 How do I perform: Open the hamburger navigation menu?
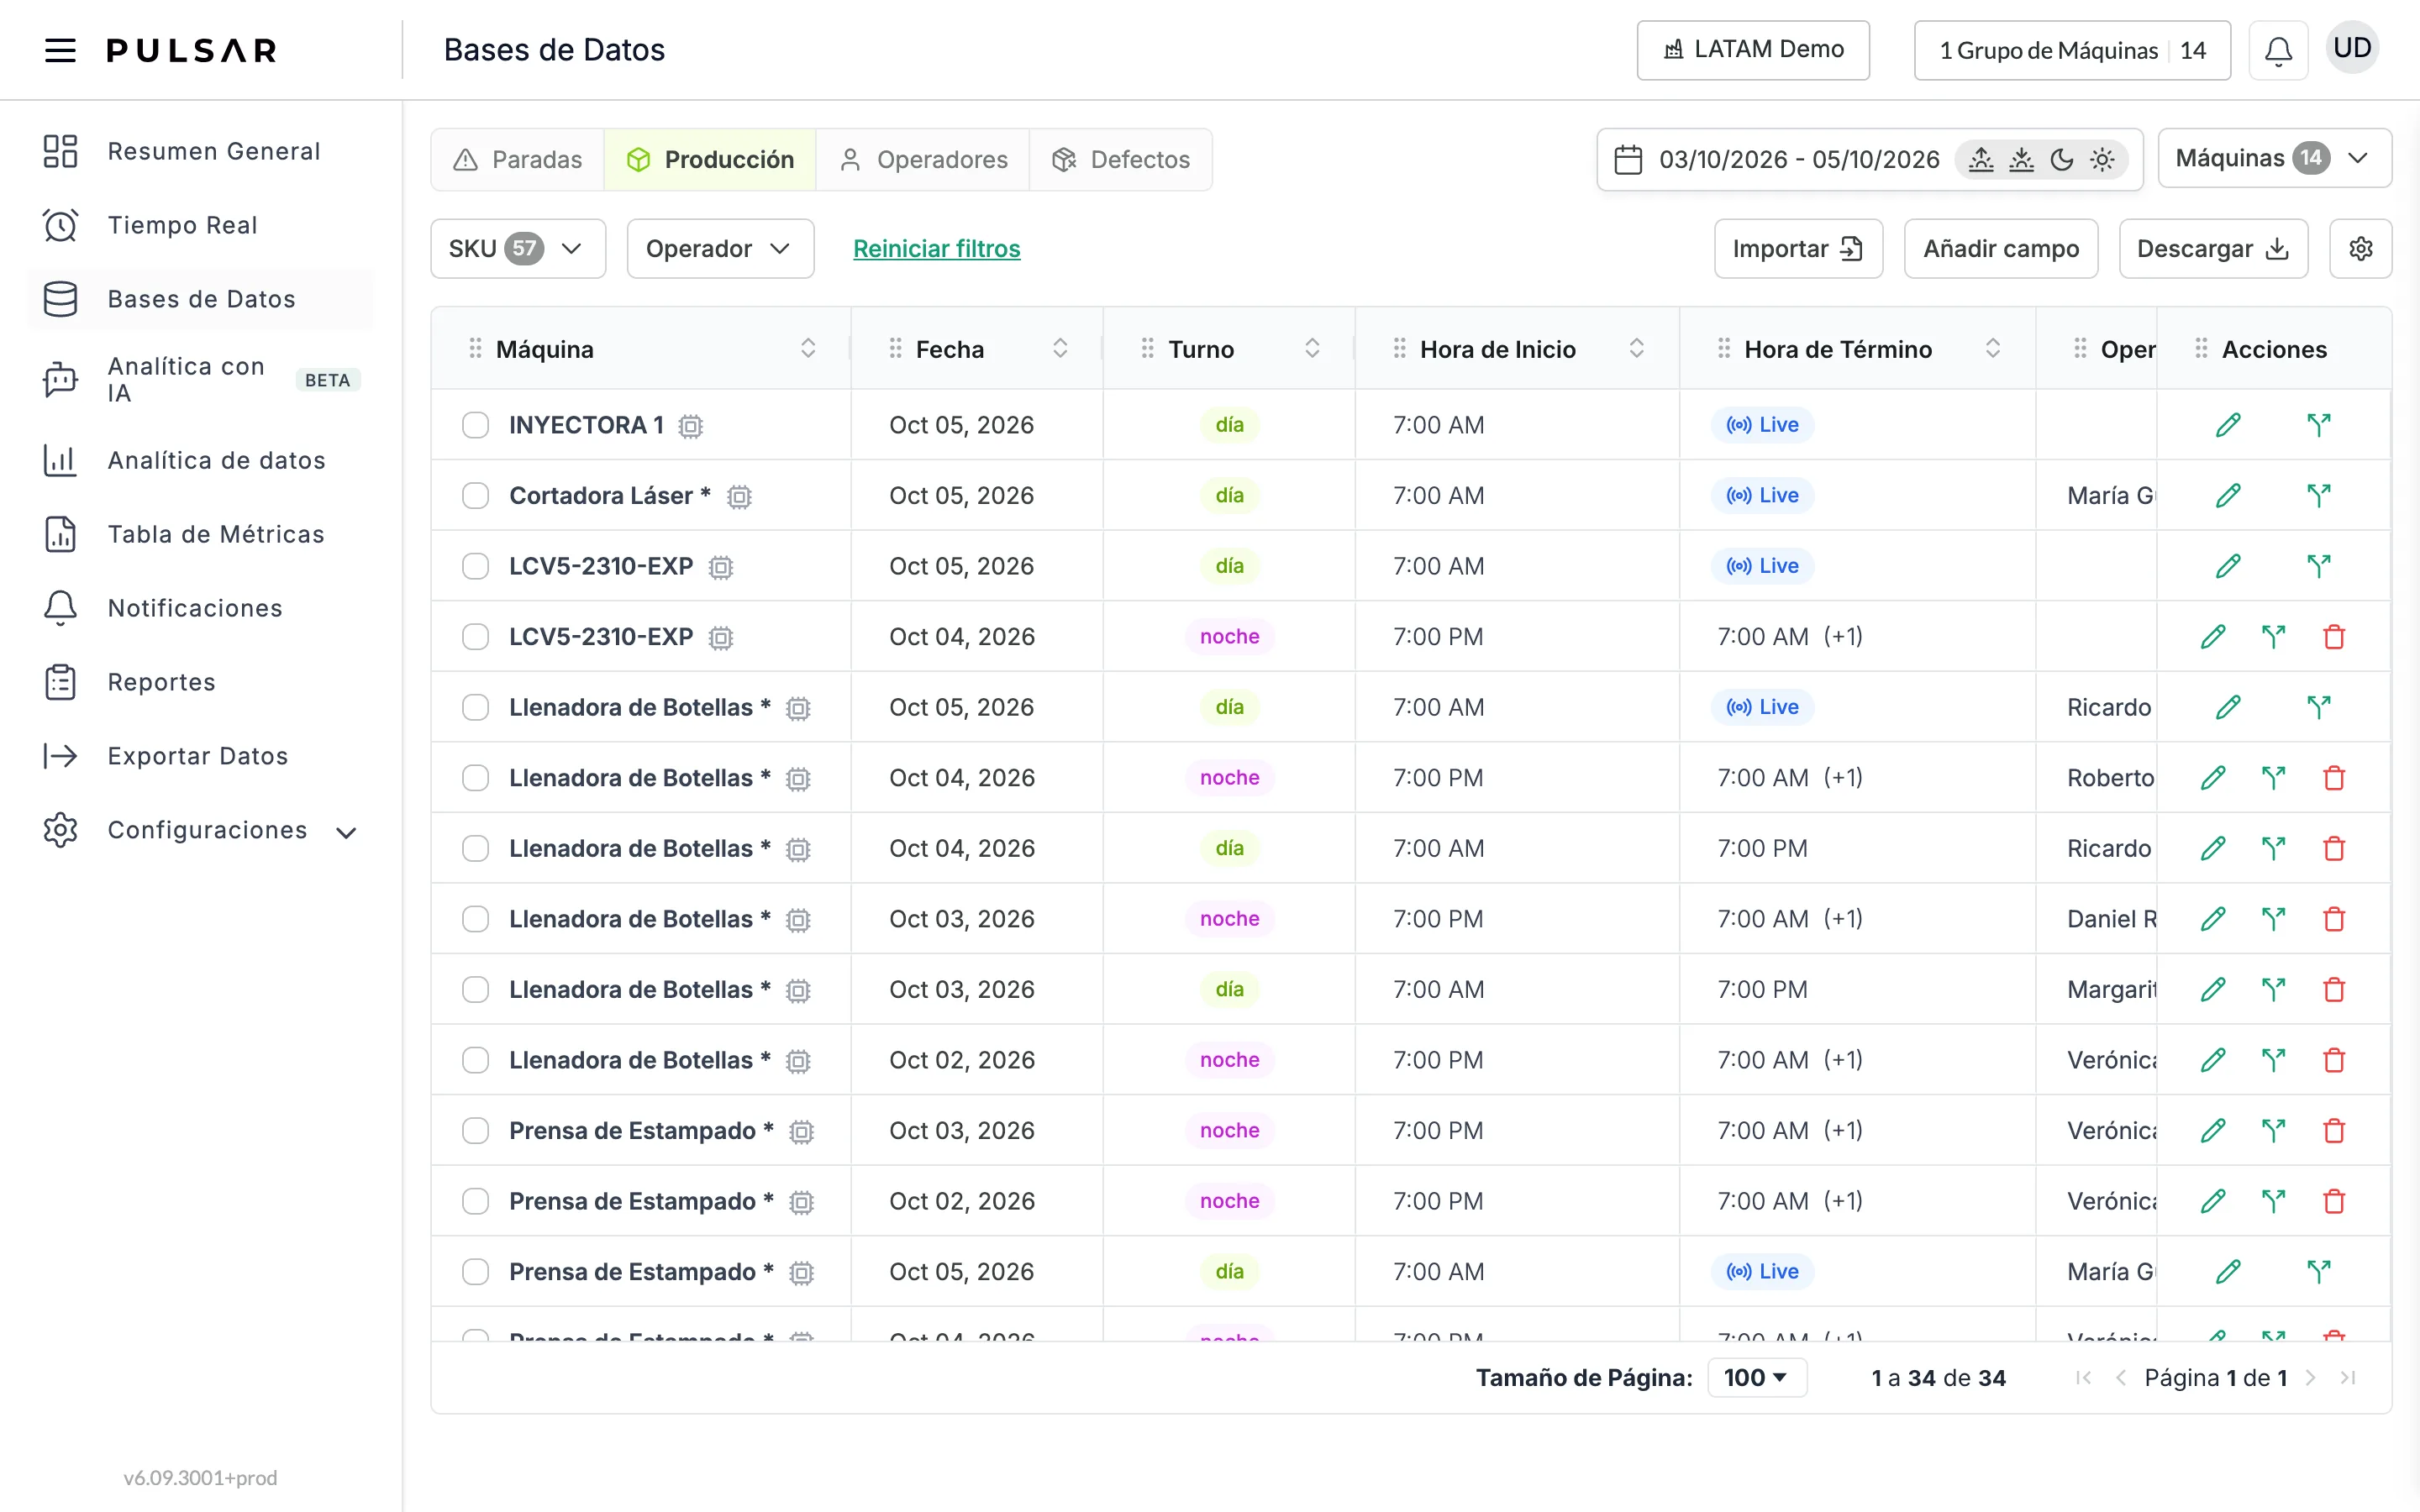(x=60, y=50)
